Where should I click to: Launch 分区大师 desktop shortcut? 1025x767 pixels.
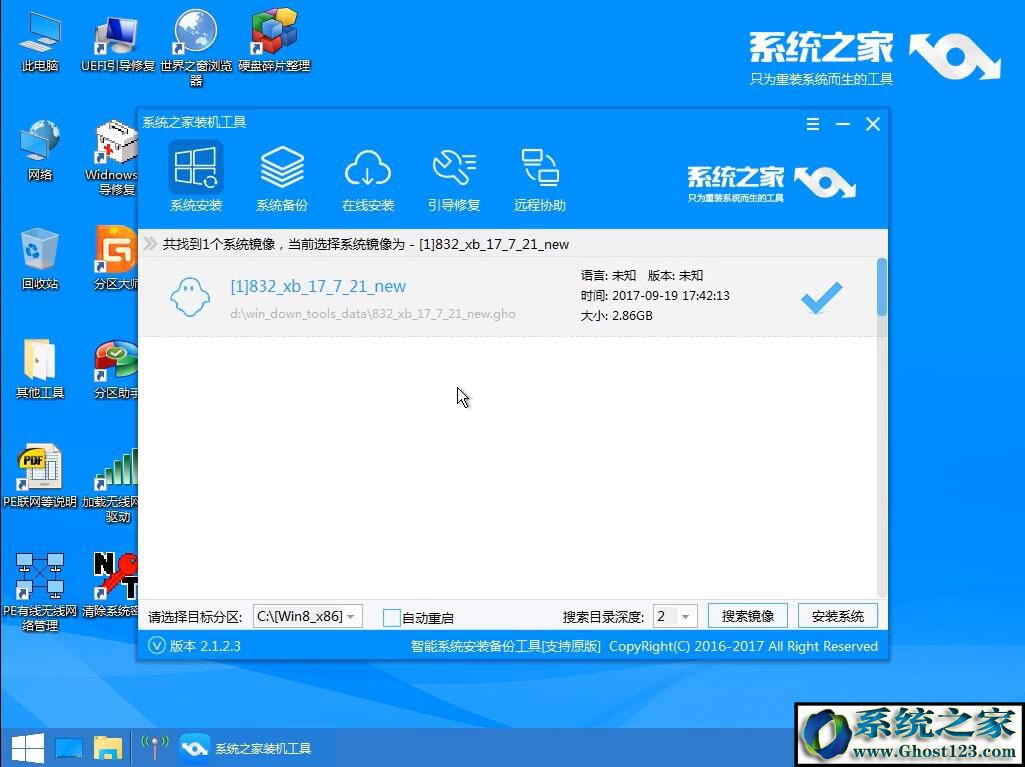pyautogui.click(x=116, y=259)
